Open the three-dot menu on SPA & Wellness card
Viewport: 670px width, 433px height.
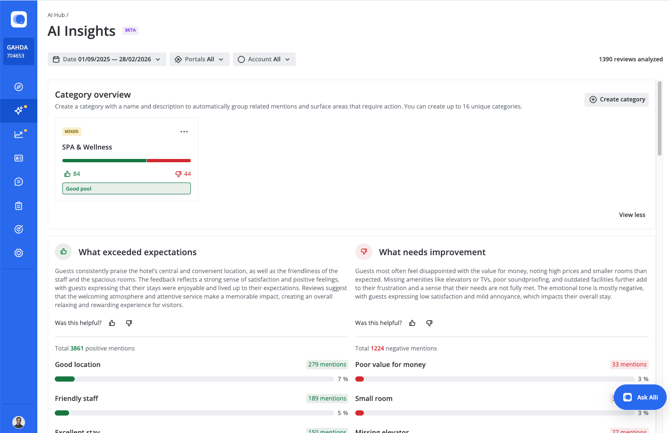(184, 132)
